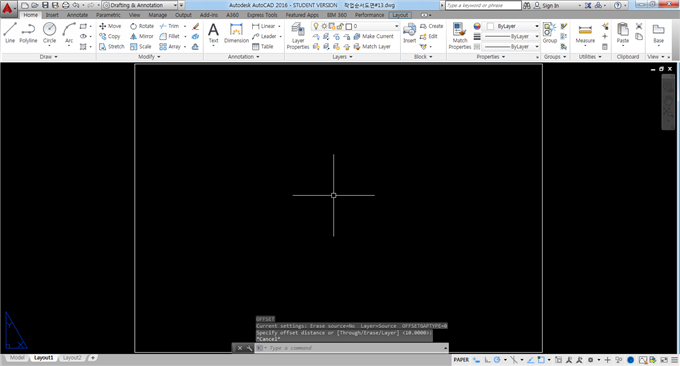Switch to the Annotate ribbon tab
Screen dimensions: 680x366
[x=77, y=15]
